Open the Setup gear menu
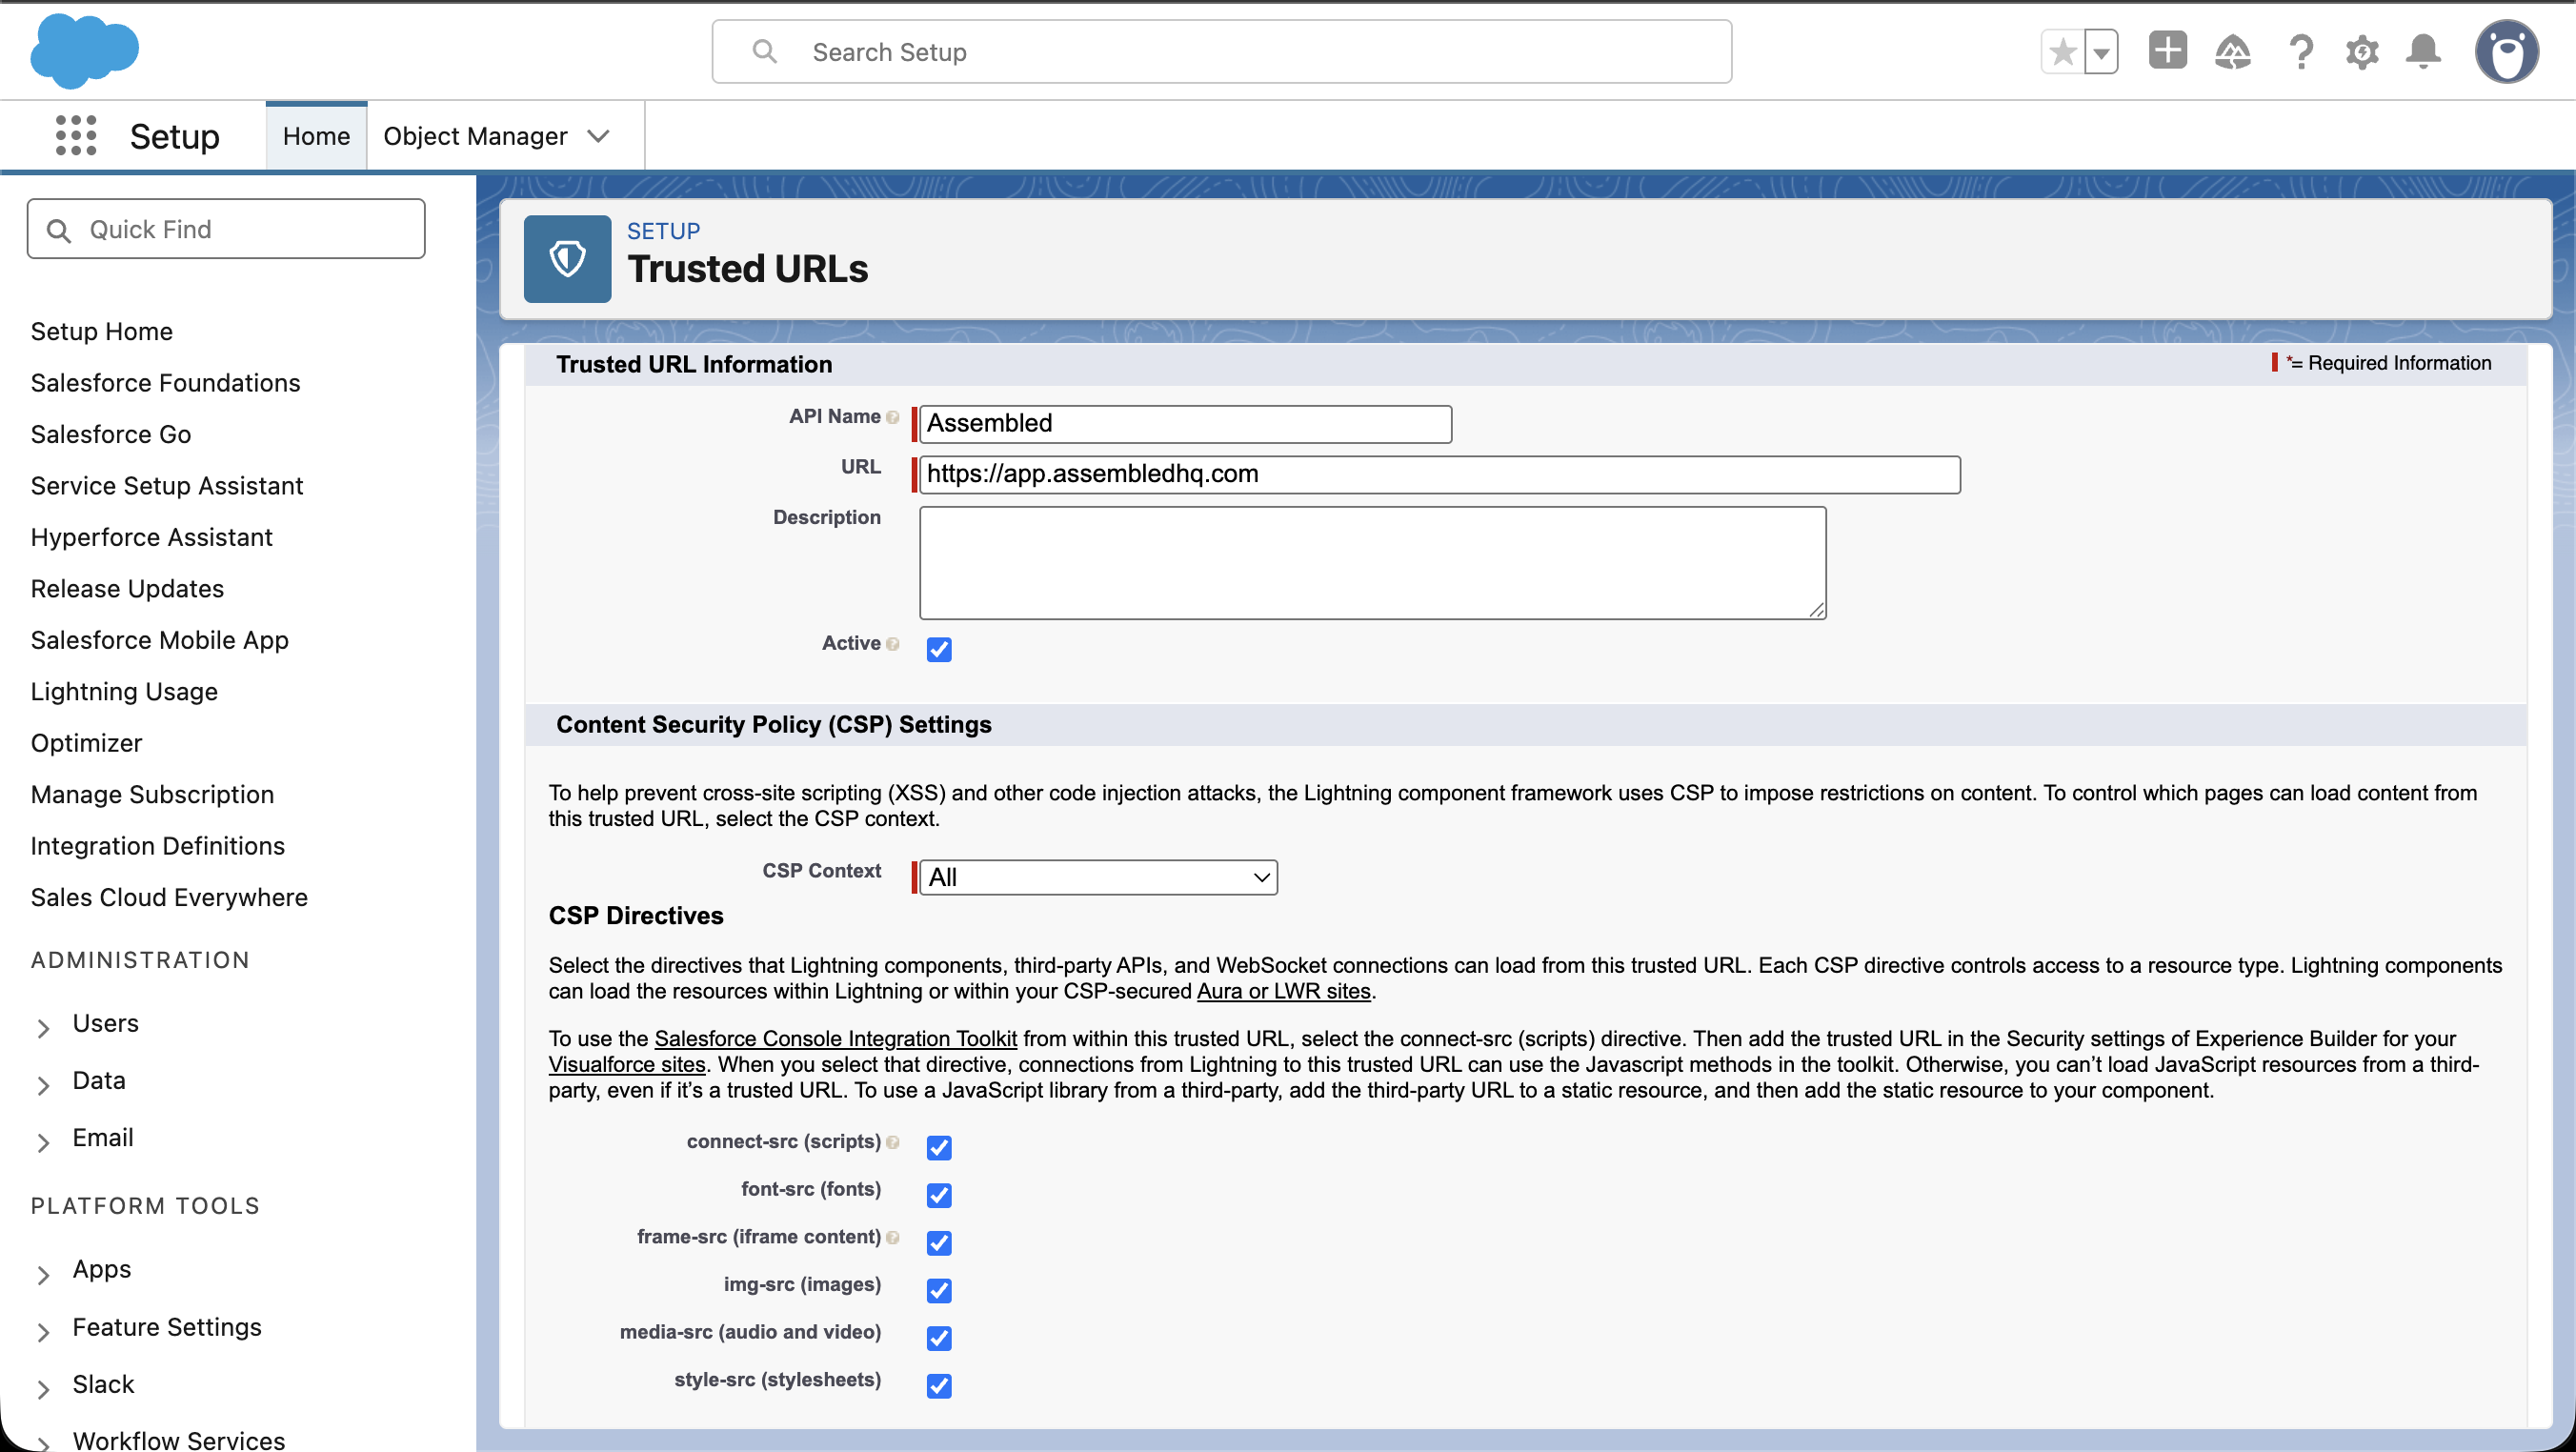 pos(2362,51)
